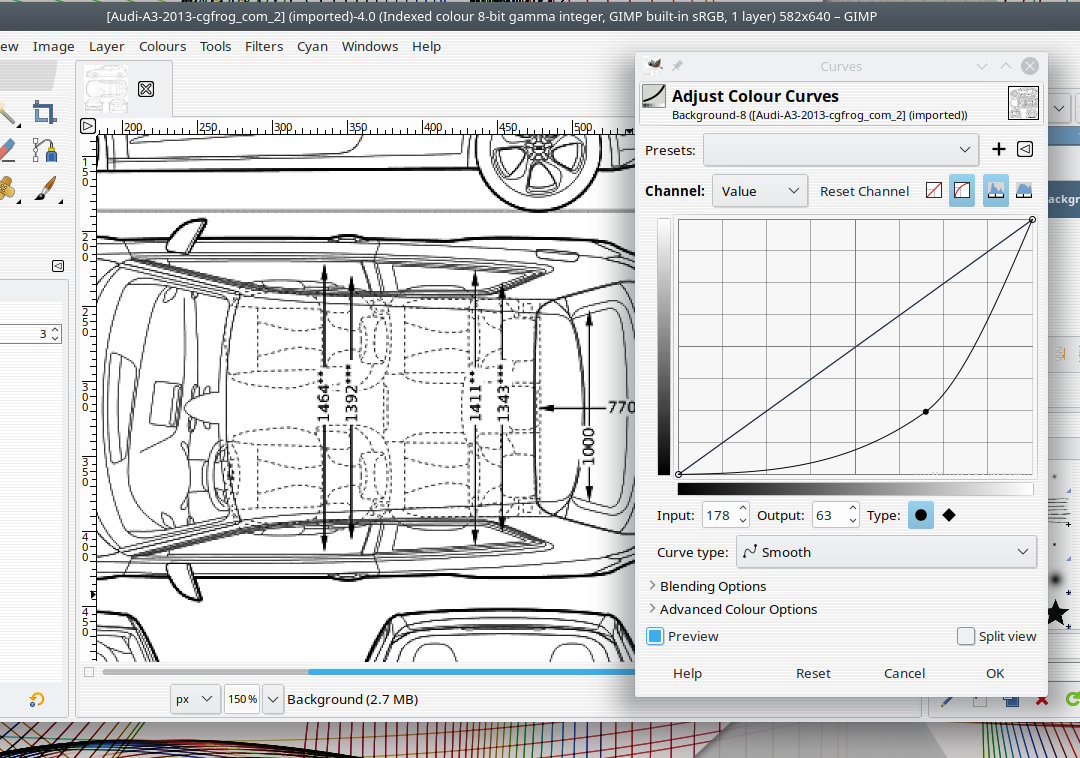Select the Paintbrush tool
Screen dimensions: 1080x758
[43, 187]
